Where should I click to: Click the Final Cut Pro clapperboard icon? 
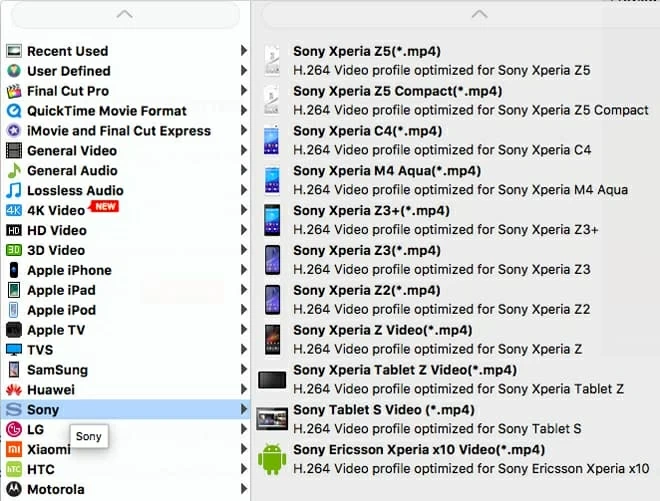[14, 91]
